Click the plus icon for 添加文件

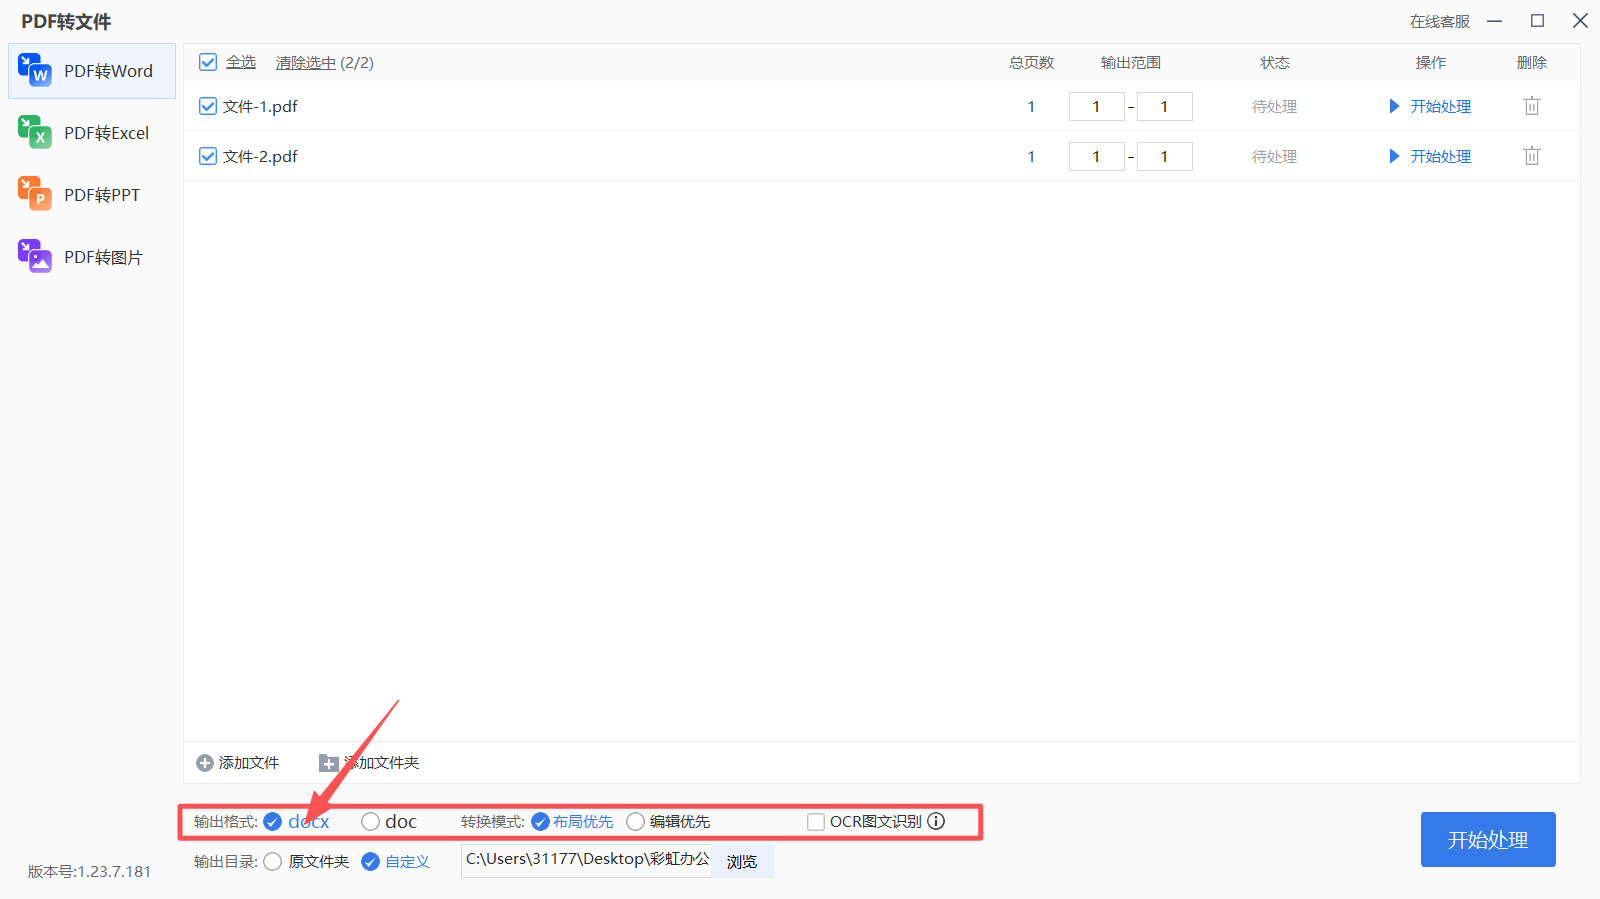pos(205,763)
